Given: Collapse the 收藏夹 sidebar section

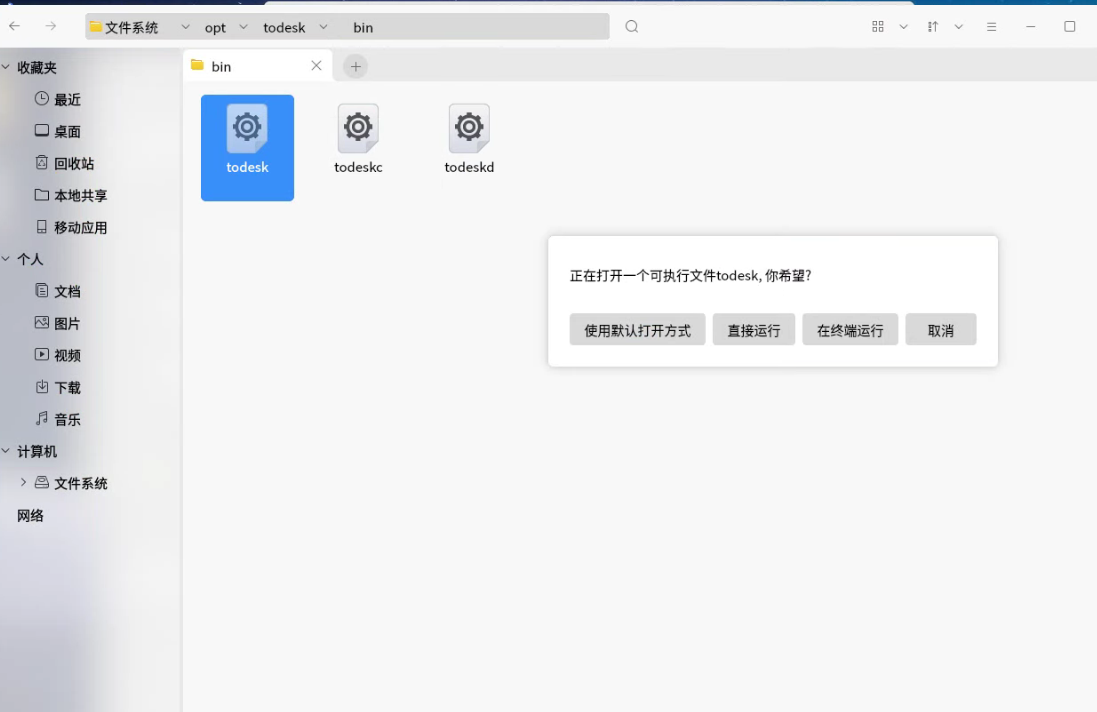Looking at the screenshot, I should pyautogui.click(x=7, y=67).
